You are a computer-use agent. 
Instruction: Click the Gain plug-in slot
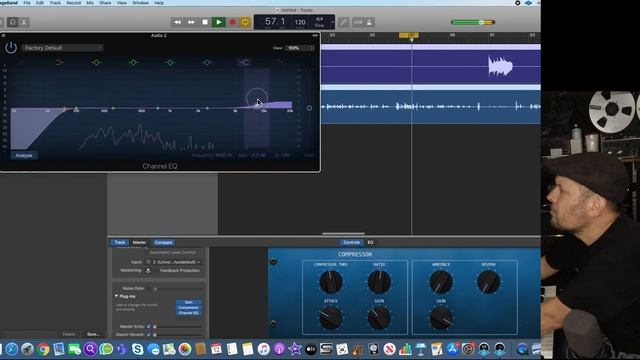pyautogui.click(x=188, y=302)
